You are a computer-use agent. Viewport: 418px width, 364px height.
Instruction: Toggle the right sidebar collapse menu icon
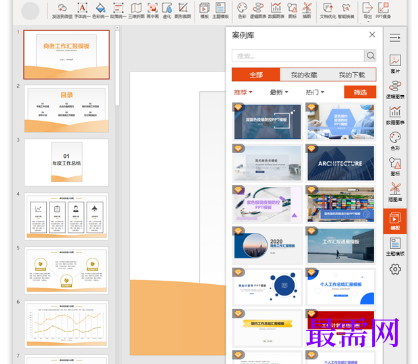click(395, 38)
